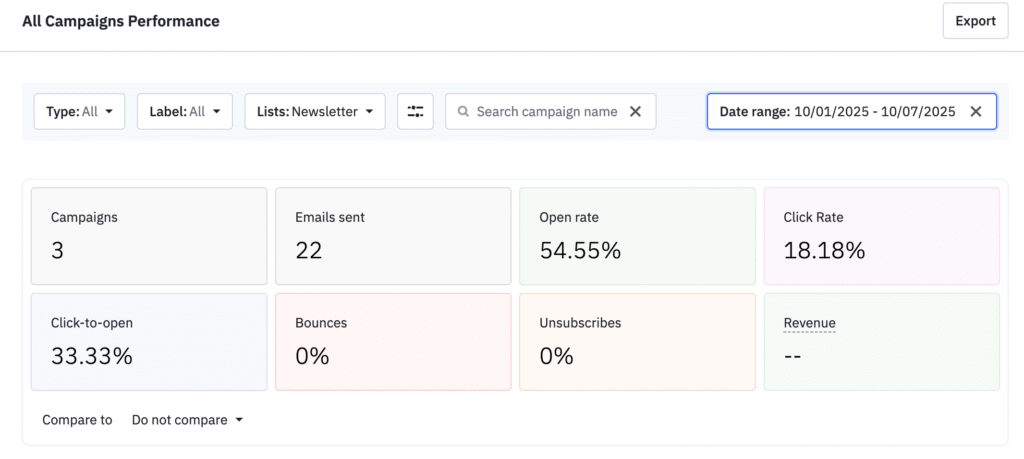Click the 33.33% click-to-open value

(91, 356)
